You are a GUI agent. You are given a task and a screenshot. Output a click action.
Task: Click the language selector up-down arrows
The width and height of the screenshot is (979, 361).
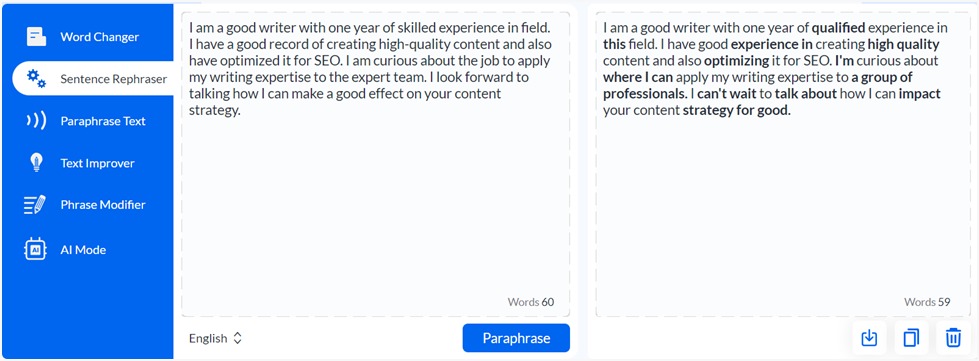(x=237, y=338)
